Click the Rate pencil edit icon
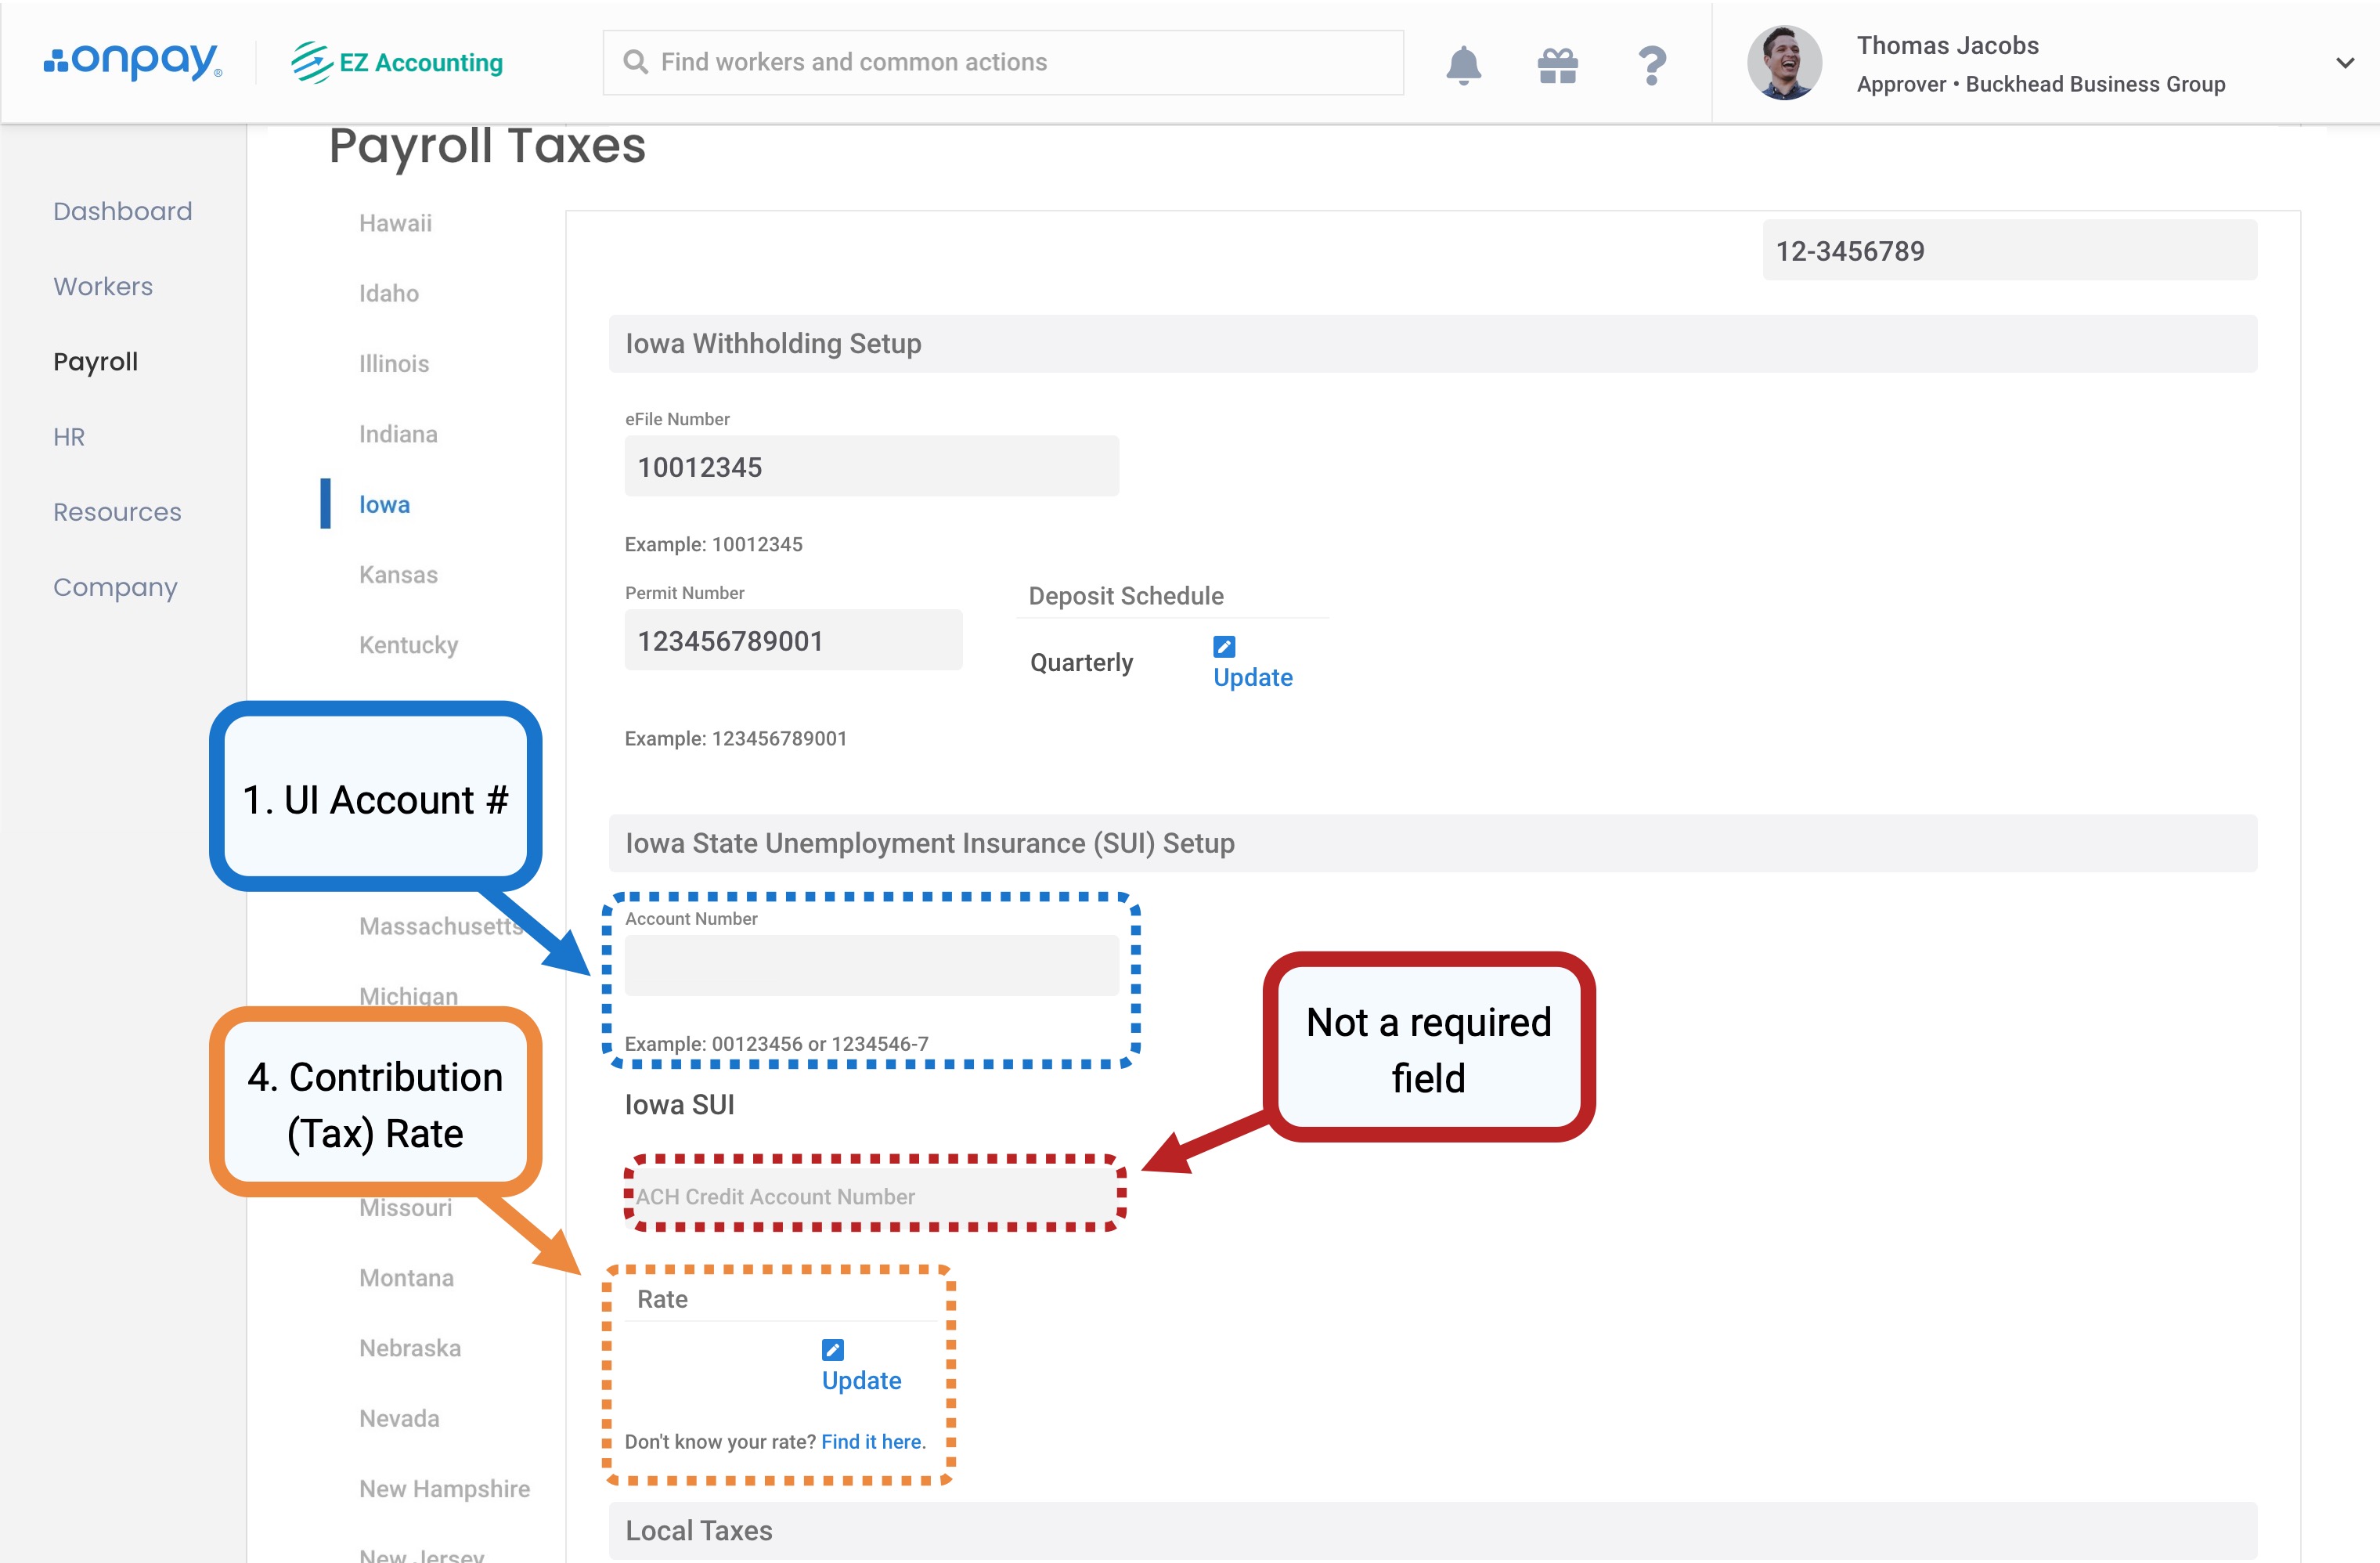The height and width of the screenshot is (1563, 2380). pyautogui.click(x=832, y=1349)
